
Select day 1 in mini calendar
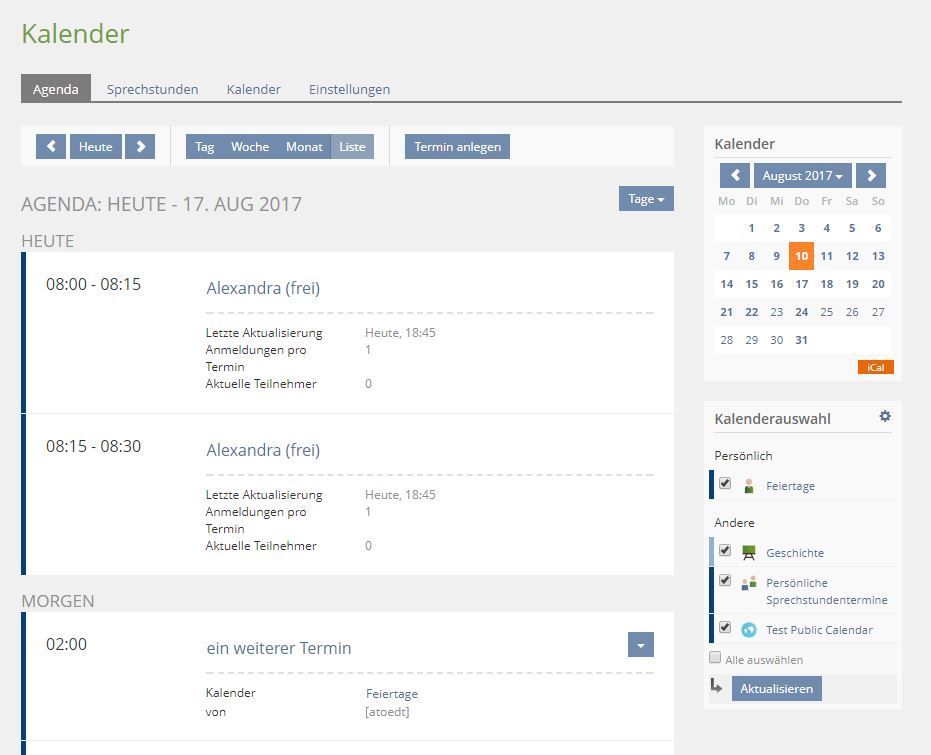pos(752,228)
